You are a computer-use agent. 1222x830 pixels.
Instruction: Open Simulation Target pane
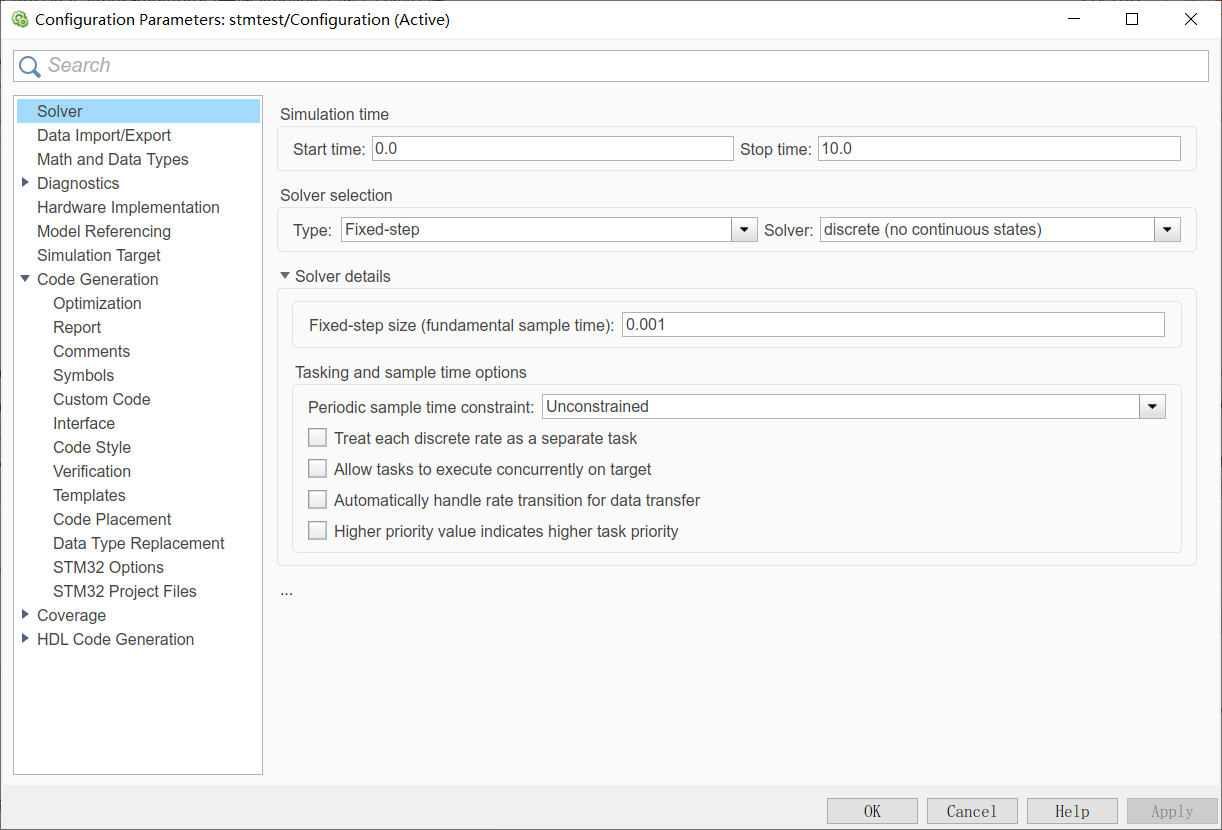(x=99, y=255)
